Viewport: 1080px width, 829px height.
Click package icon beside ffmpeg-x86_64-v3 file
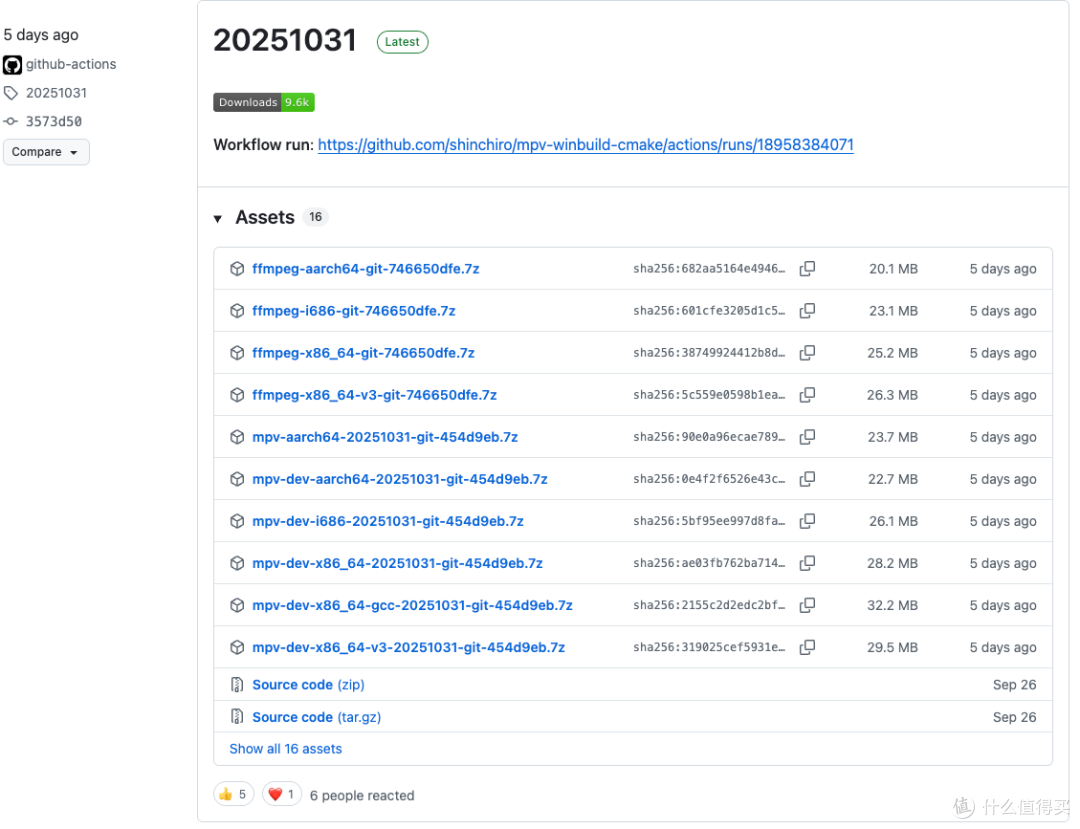point(237,395)
